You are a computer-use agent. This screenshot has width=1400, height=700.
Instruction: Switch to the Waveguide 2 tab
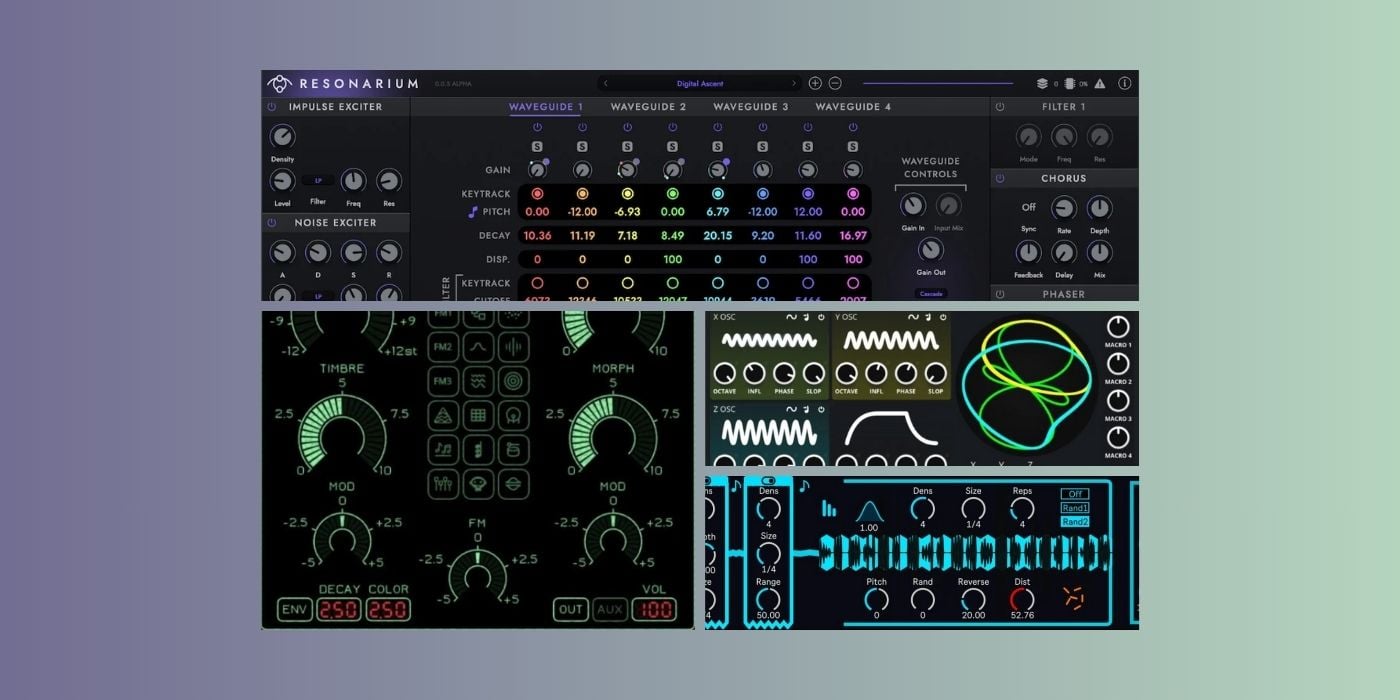648,107
